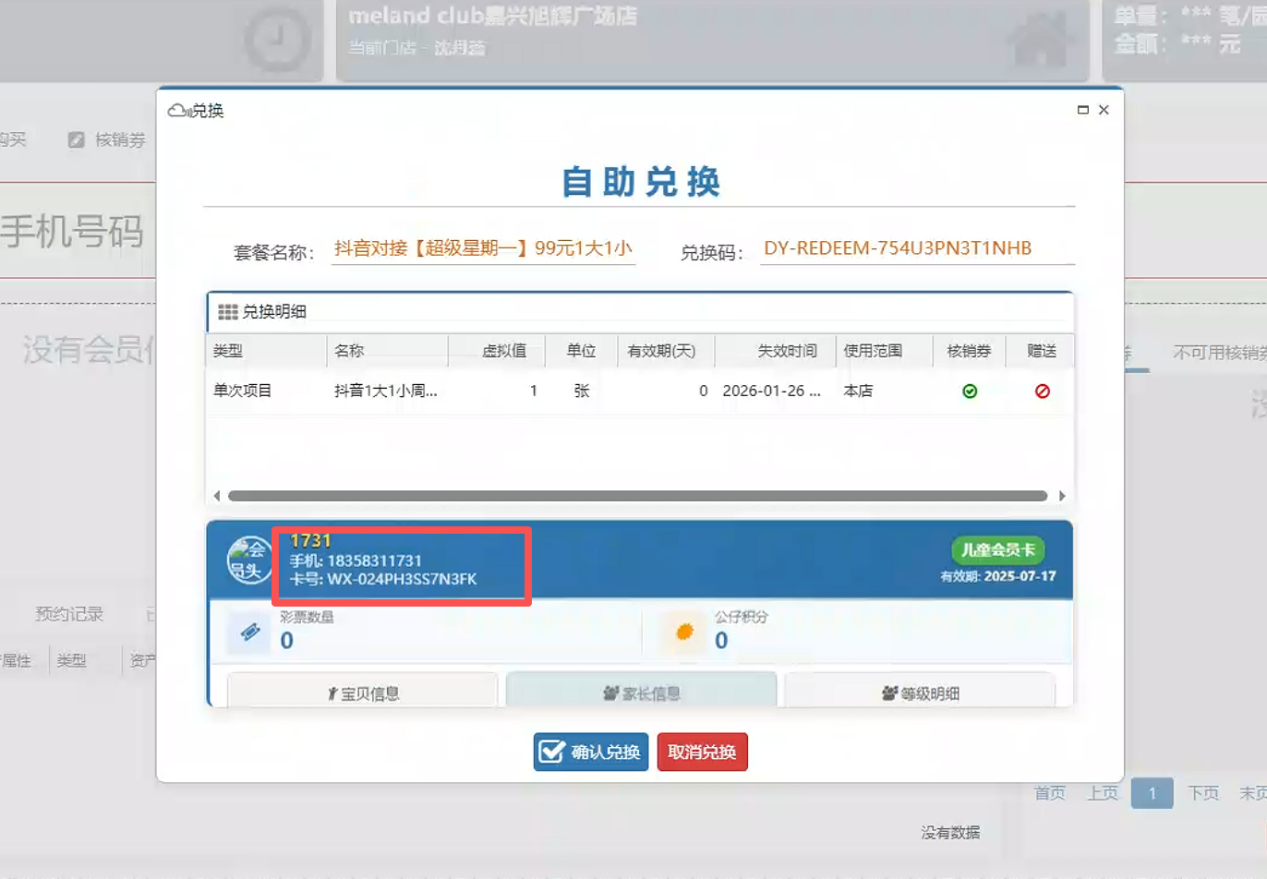Screen dimensions: 1267x879
Task: Click the 套餐名称 field
Action: (483, 249)
